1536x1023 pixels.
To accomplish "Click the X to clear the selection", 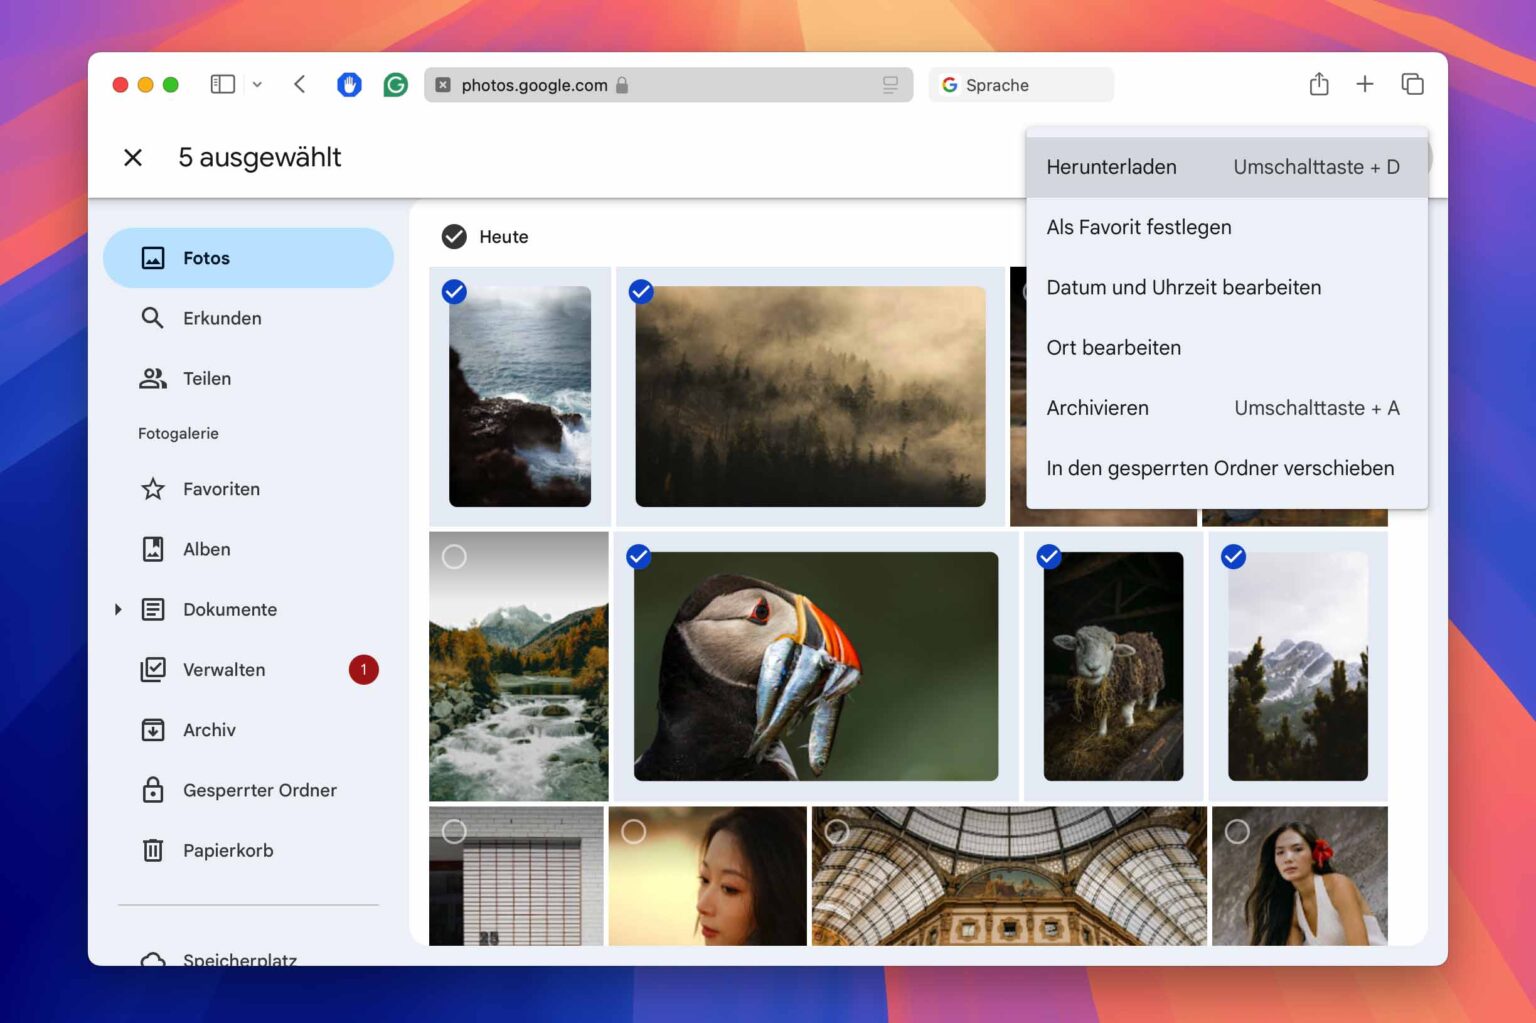I will coord(133,158).
